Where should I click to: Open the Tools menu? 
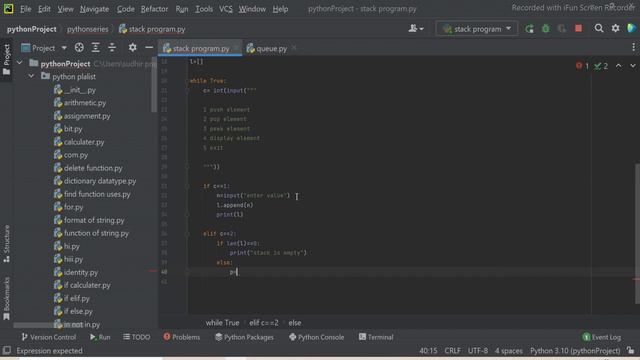pos(204,9)
